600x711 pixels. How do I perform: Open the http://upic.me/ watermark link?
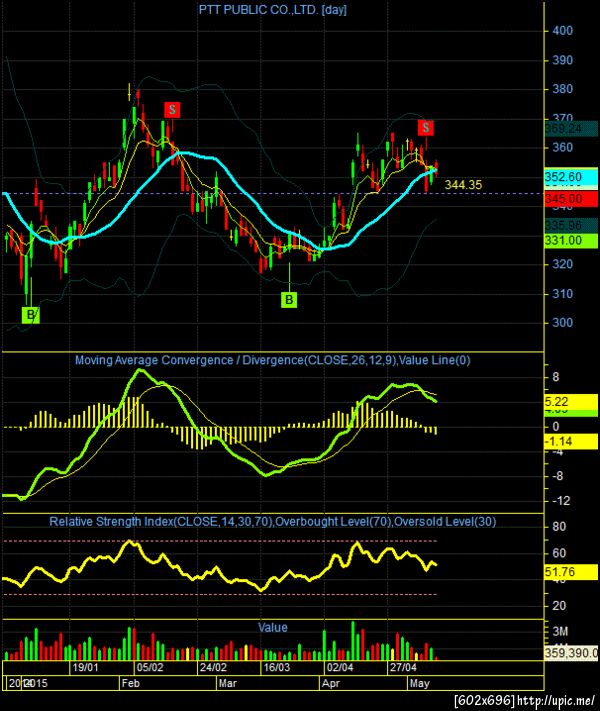coord(556,701)
